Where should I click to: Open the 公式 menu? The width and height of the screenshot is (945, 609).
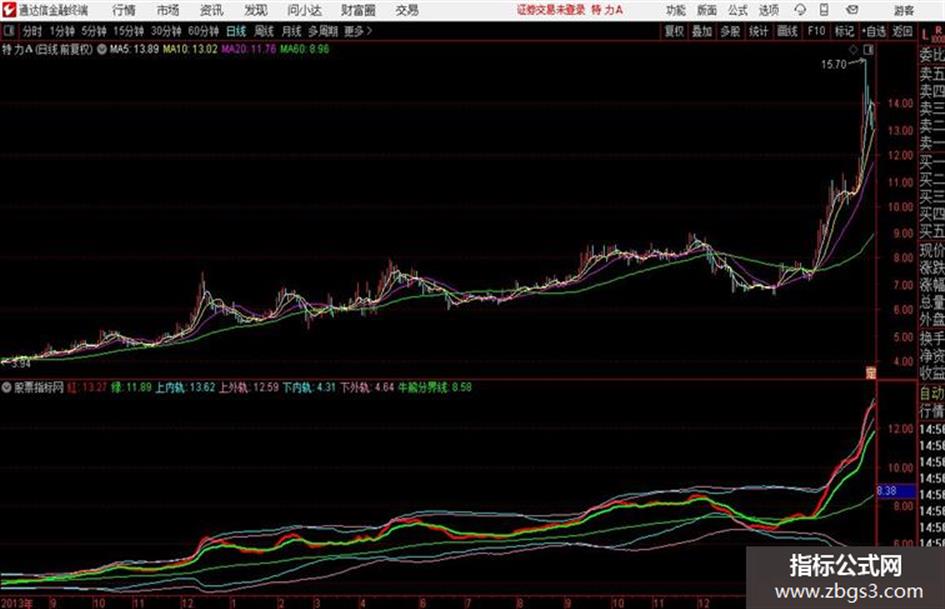tap(738, 10)
